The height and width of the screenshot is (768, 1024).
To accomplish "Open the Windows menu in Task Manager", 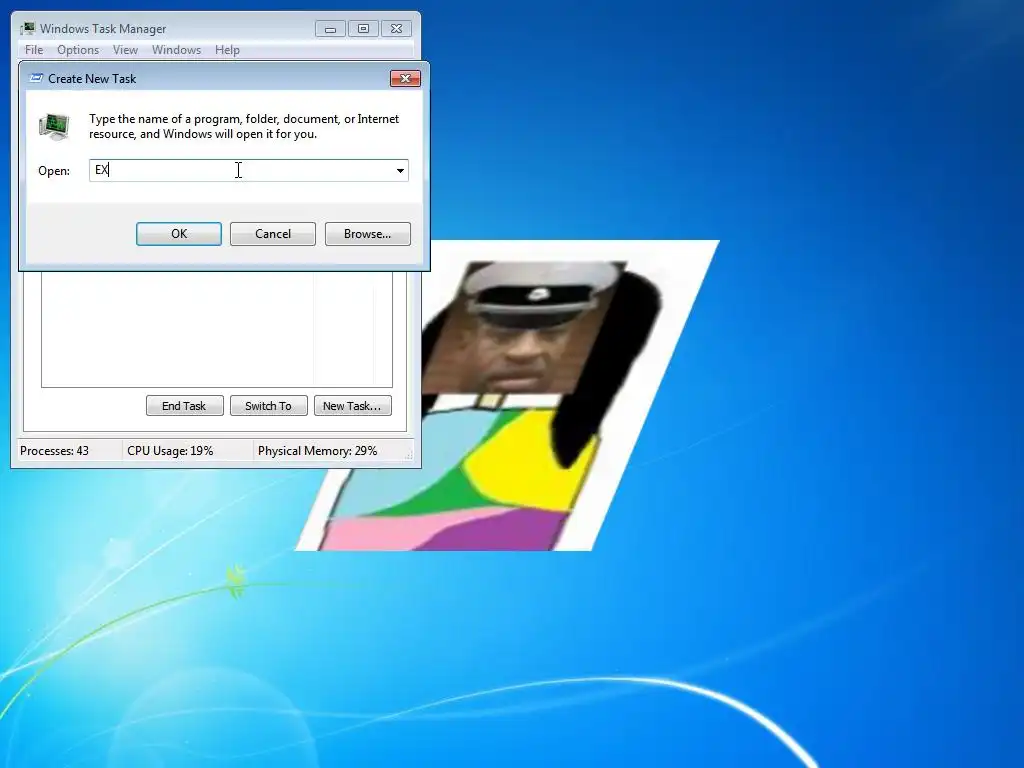I will coord(176,50).
